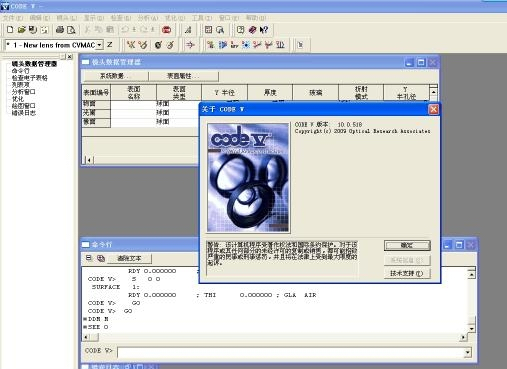Click the 清除文本 button in the command window

(129, 258)
